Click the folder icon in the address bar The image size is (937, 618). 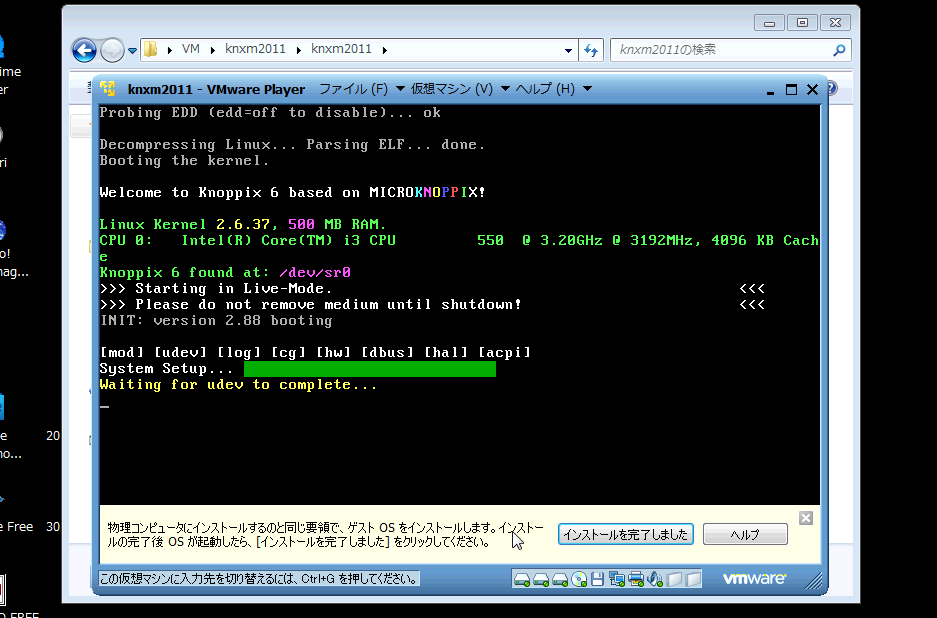(151, 49)
